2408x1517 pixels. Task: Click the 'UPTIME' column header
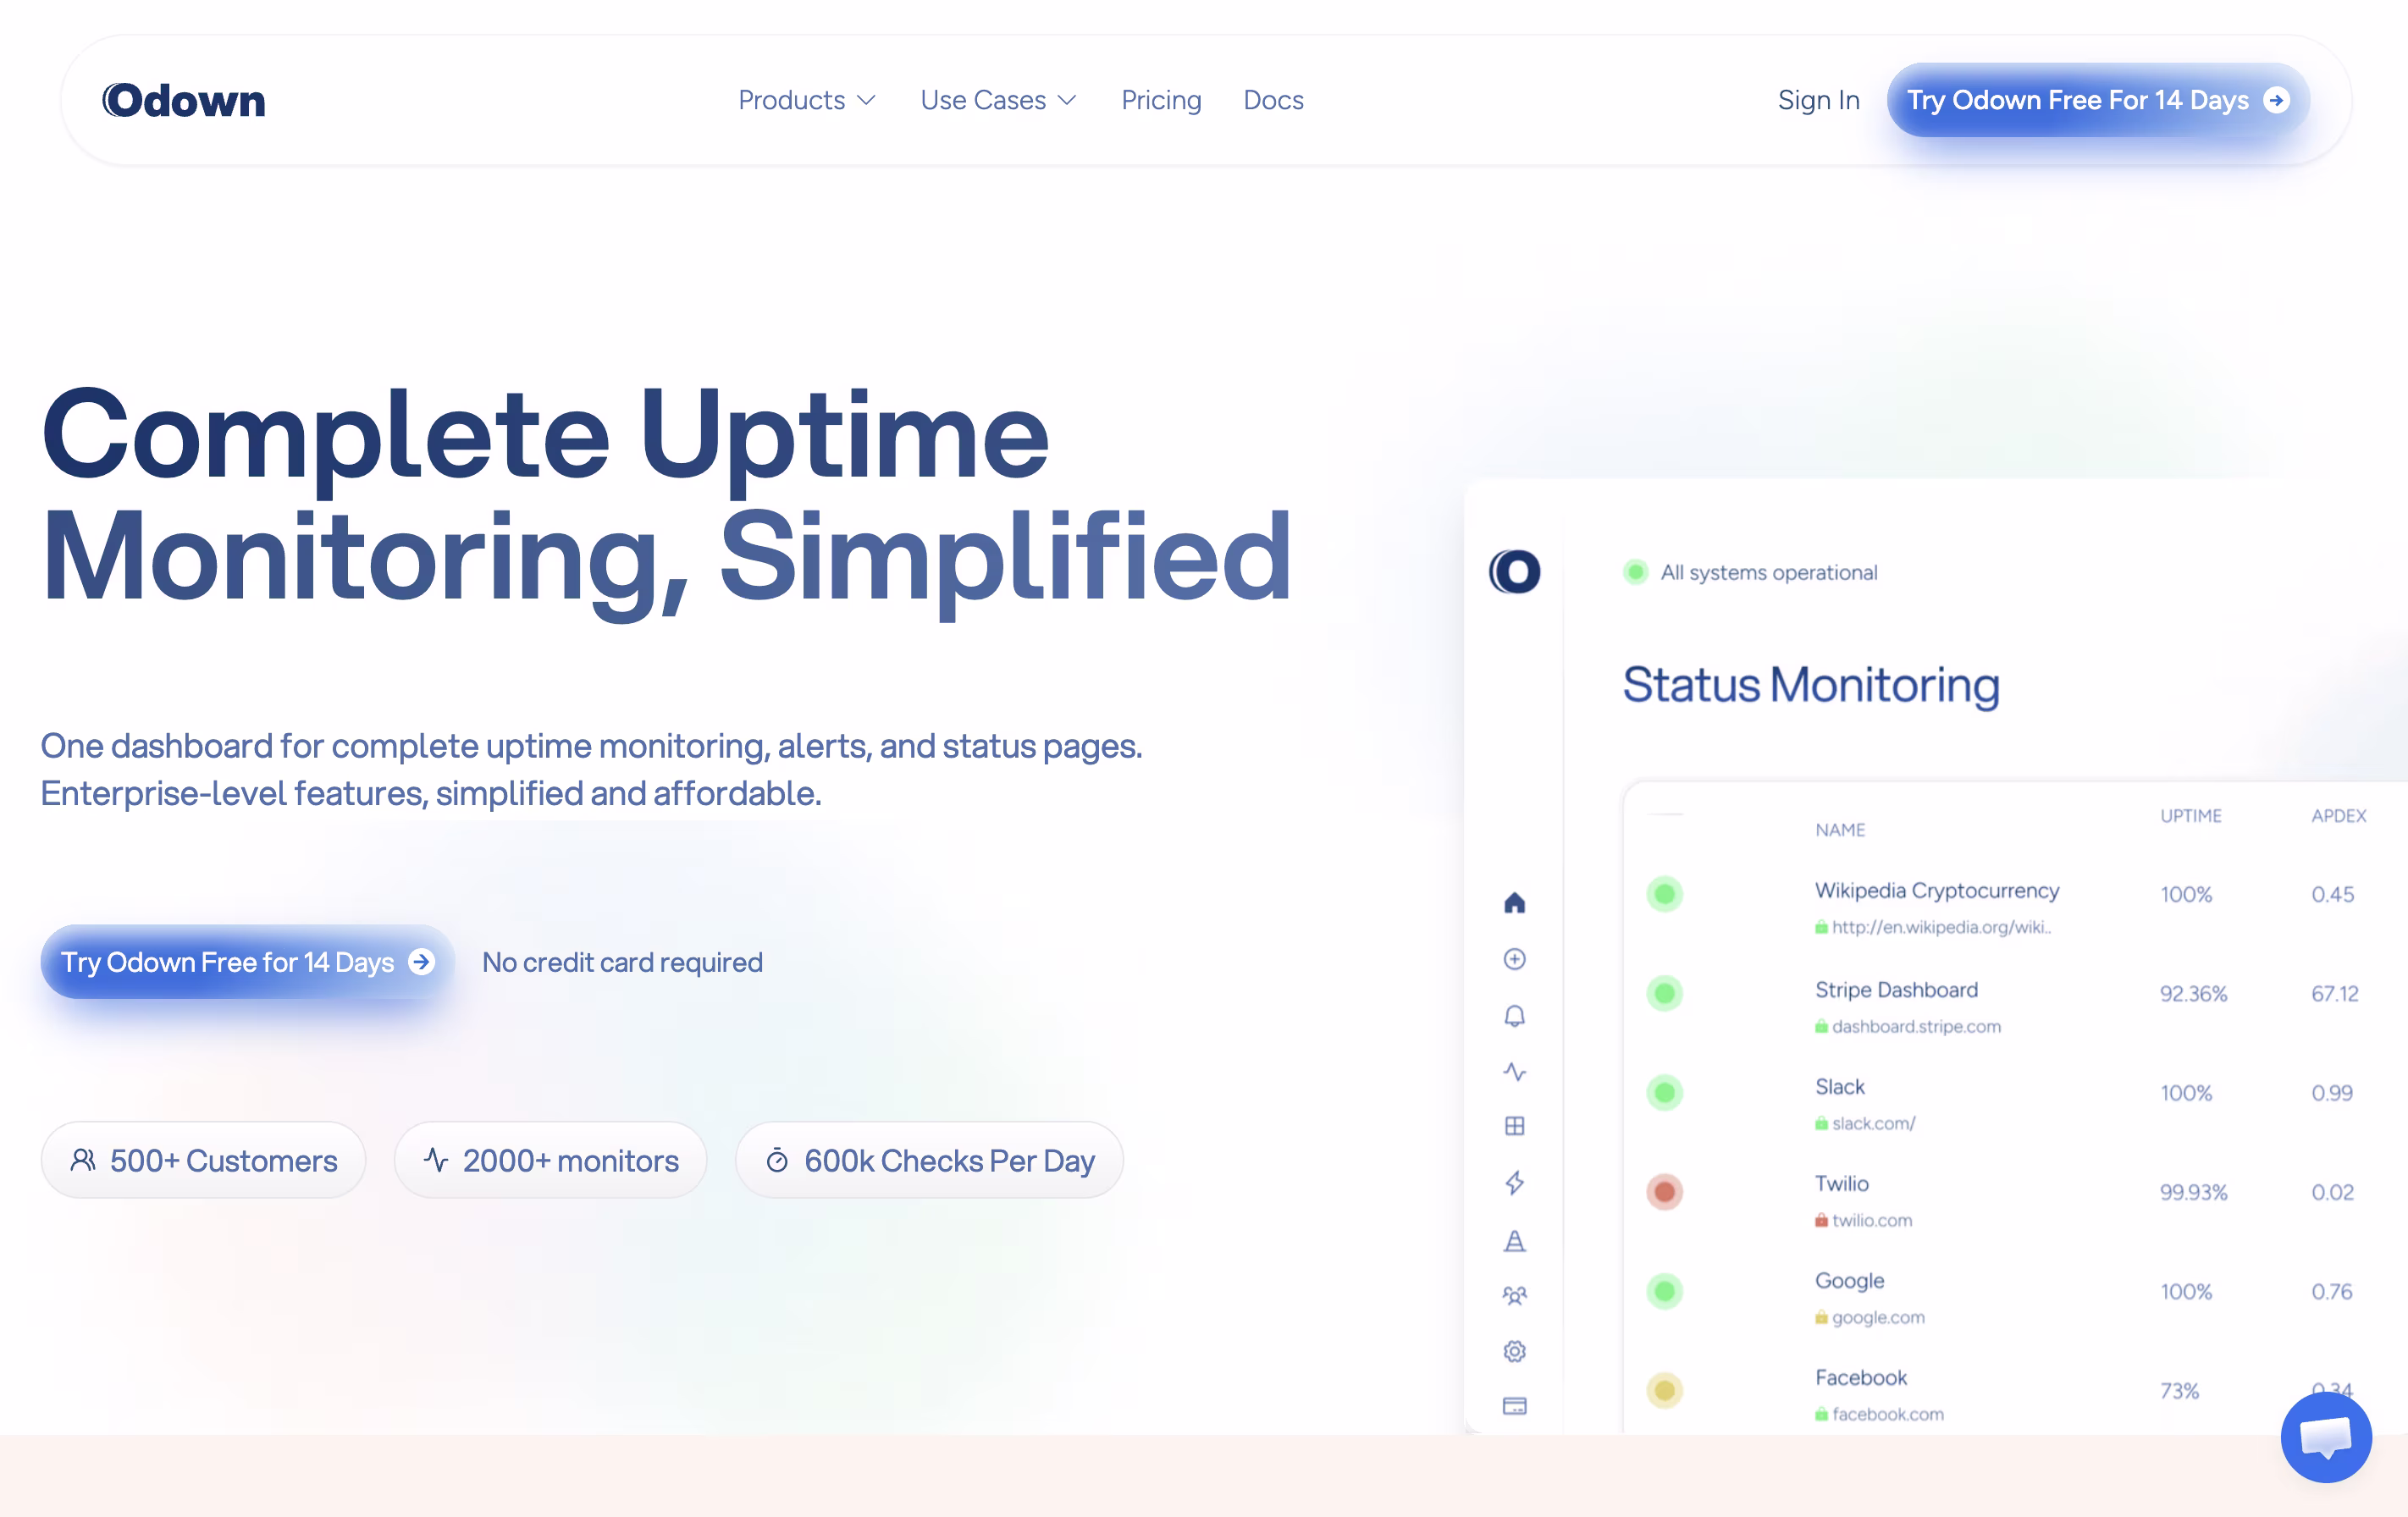2190,816
